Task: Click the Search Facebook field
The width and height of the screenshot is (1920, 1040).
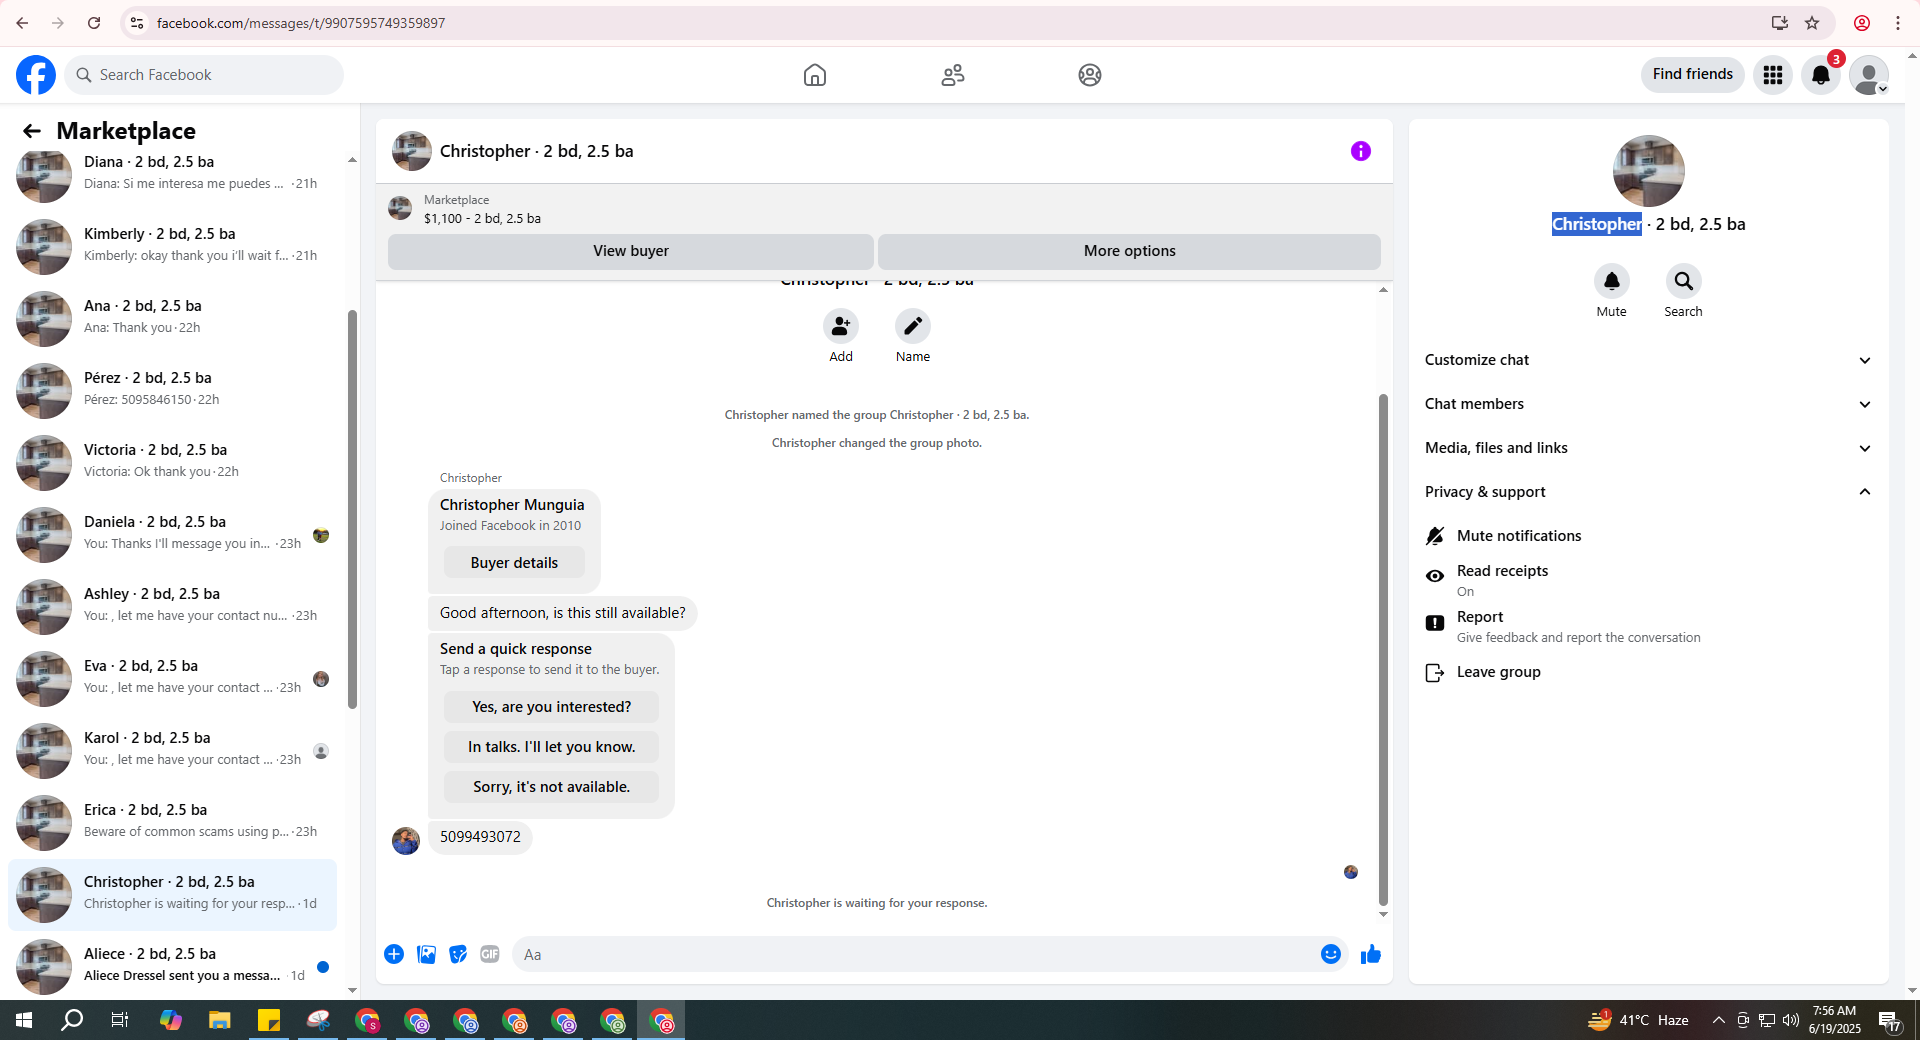Action: click(x=204, y=75)
